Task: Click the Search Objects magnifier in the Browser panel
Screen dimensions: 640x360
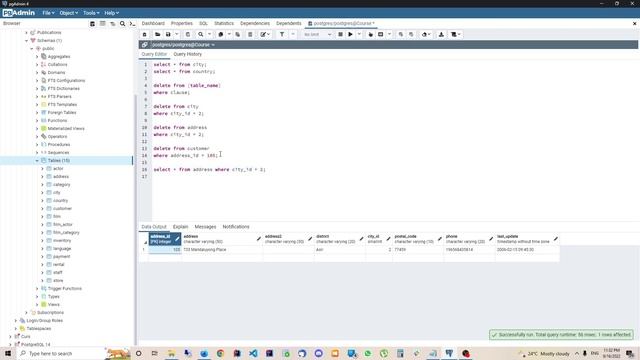Action: click(x=122, y=24)
